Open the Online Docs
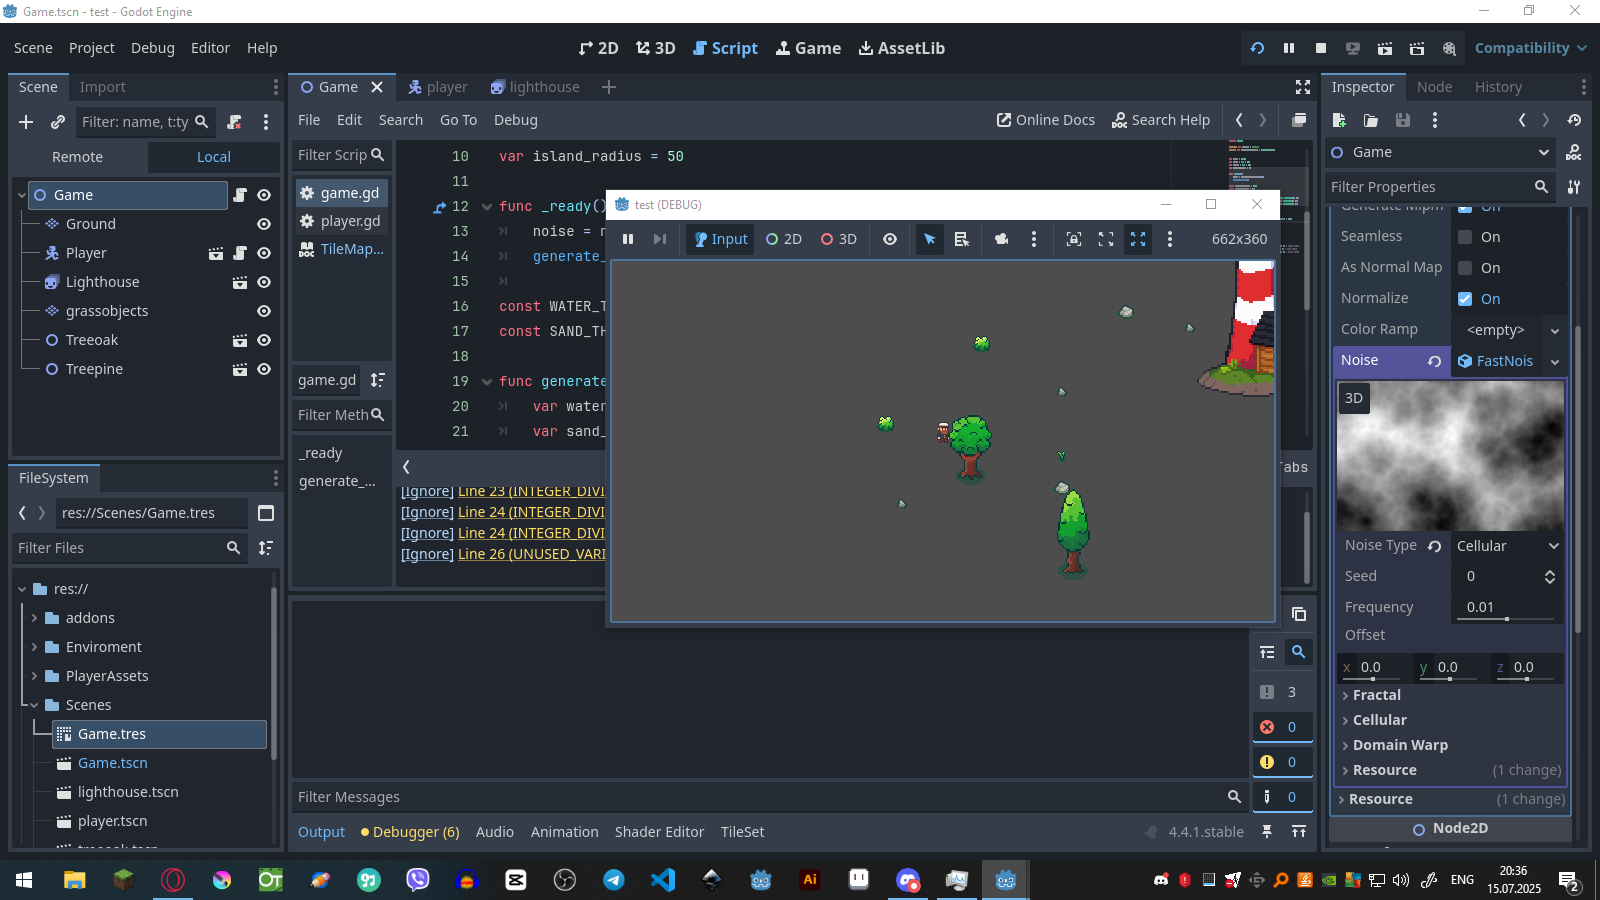Image resolution: width=1600 pixels, height=900 pixels. [x=1044, y=120]
